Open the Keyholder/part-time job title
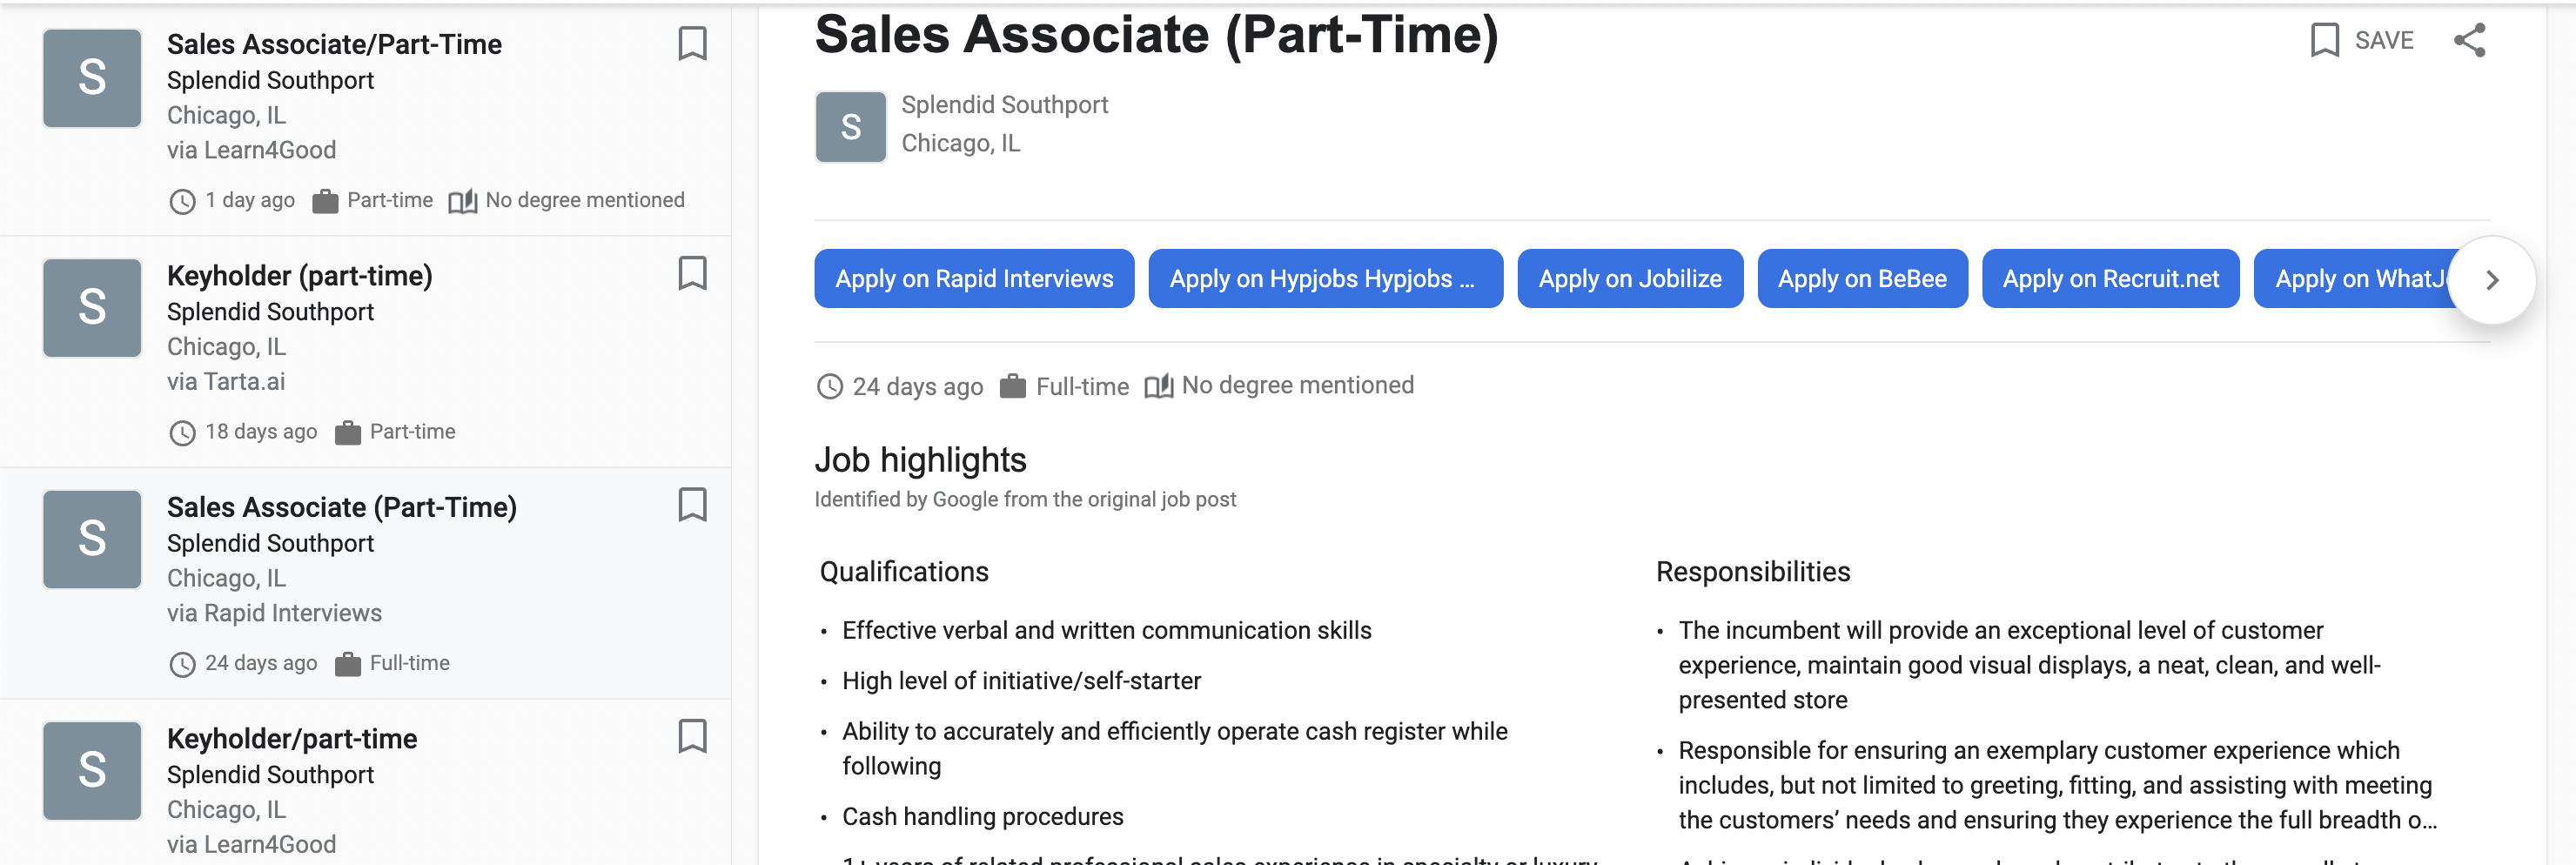Viewport: 2576px width, 865px height. (x=292, y=739)
